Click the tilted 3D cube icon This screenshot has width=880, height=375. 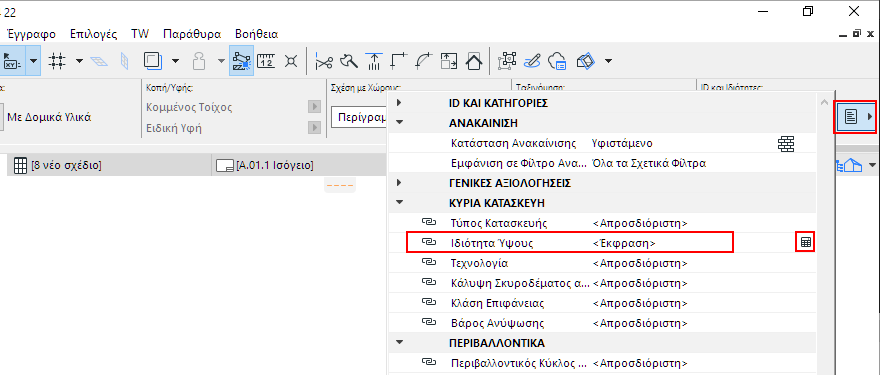585,61
